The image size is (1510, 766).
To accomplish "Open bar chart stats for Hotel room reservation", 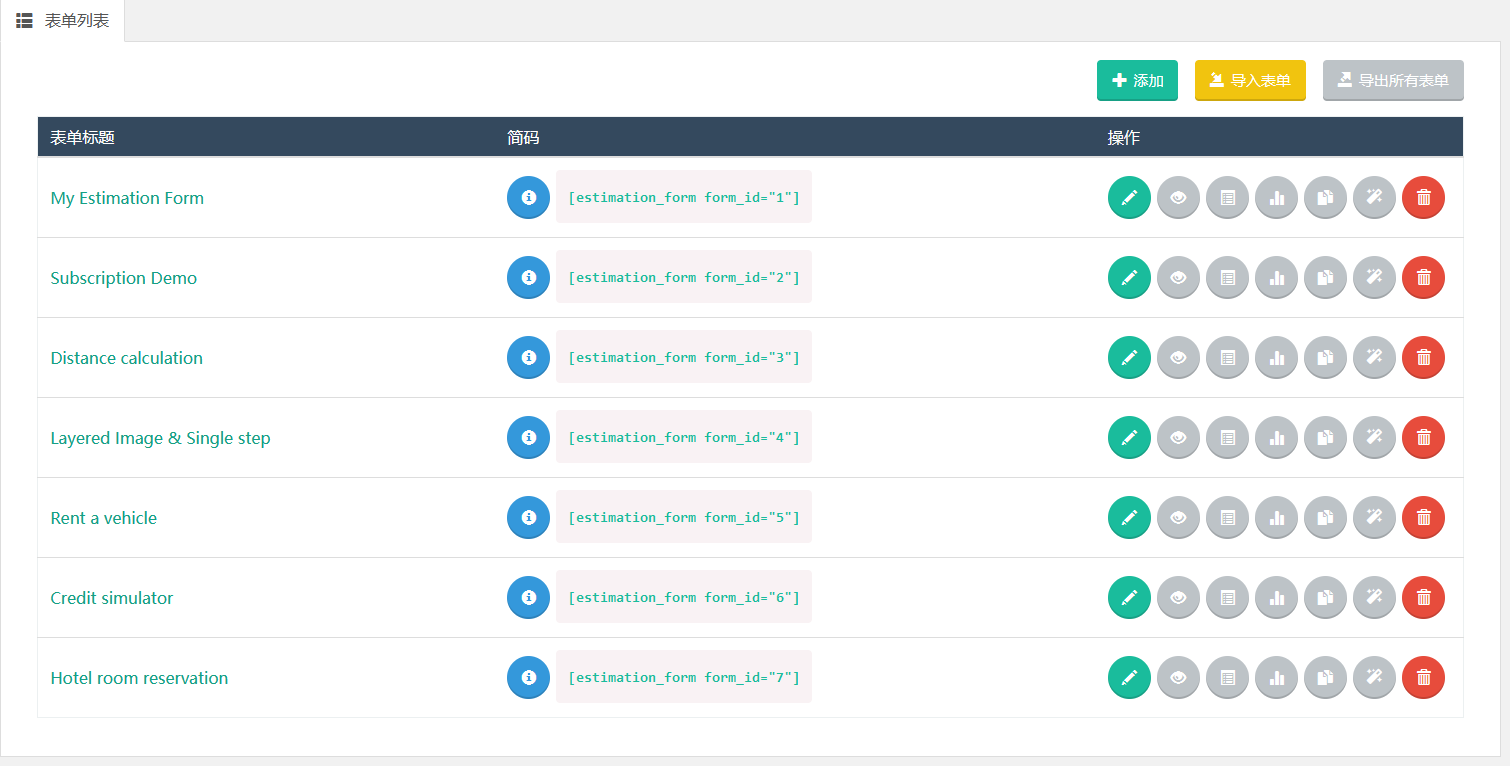I will coord(1277,677).
